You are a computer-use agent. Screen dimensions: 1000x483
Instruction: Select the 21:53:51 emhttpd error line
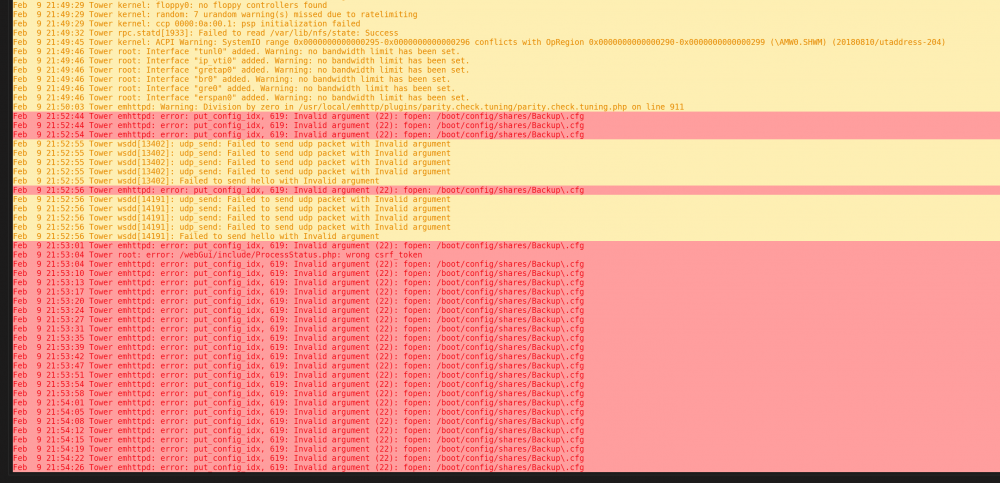pyautogui.click(x=298, y=375)
